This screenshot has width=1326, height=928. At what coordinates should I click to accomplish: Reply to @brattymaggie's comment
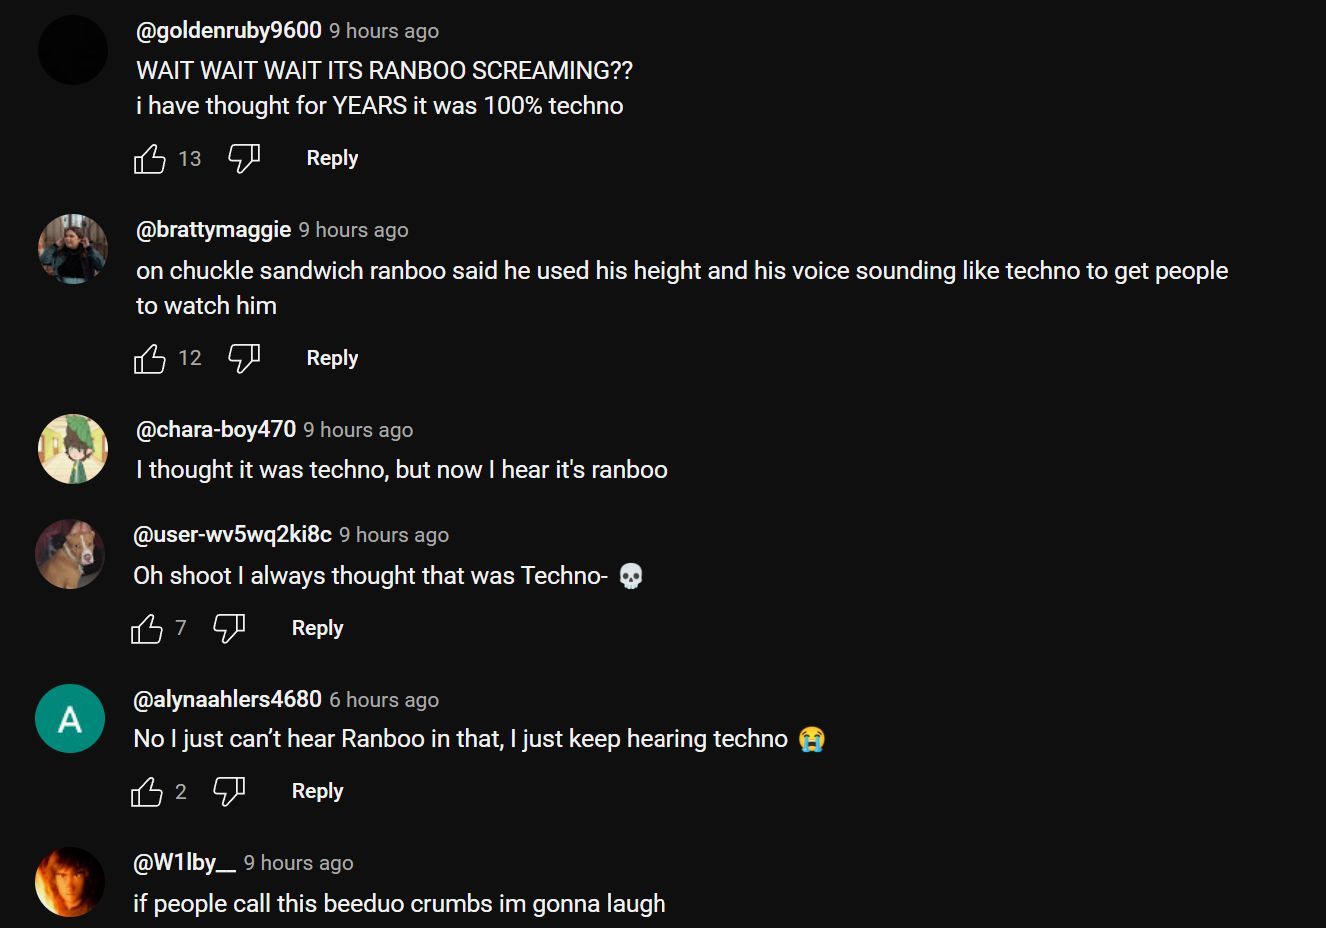point(332,358)
